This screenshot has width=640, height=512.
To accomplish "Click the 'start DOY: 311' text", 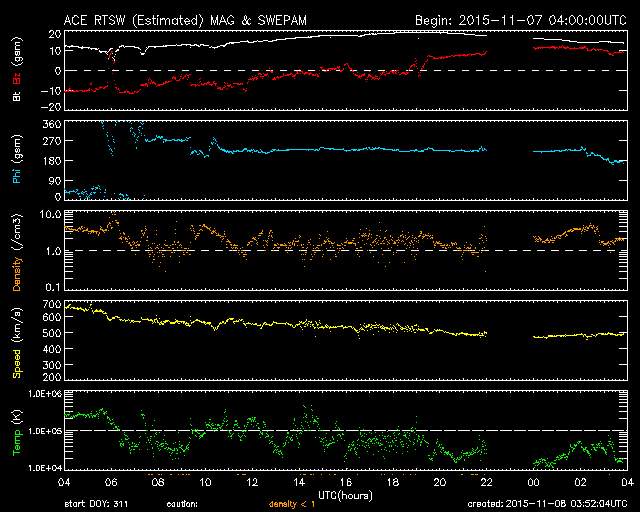I will (x=96, y=504).
